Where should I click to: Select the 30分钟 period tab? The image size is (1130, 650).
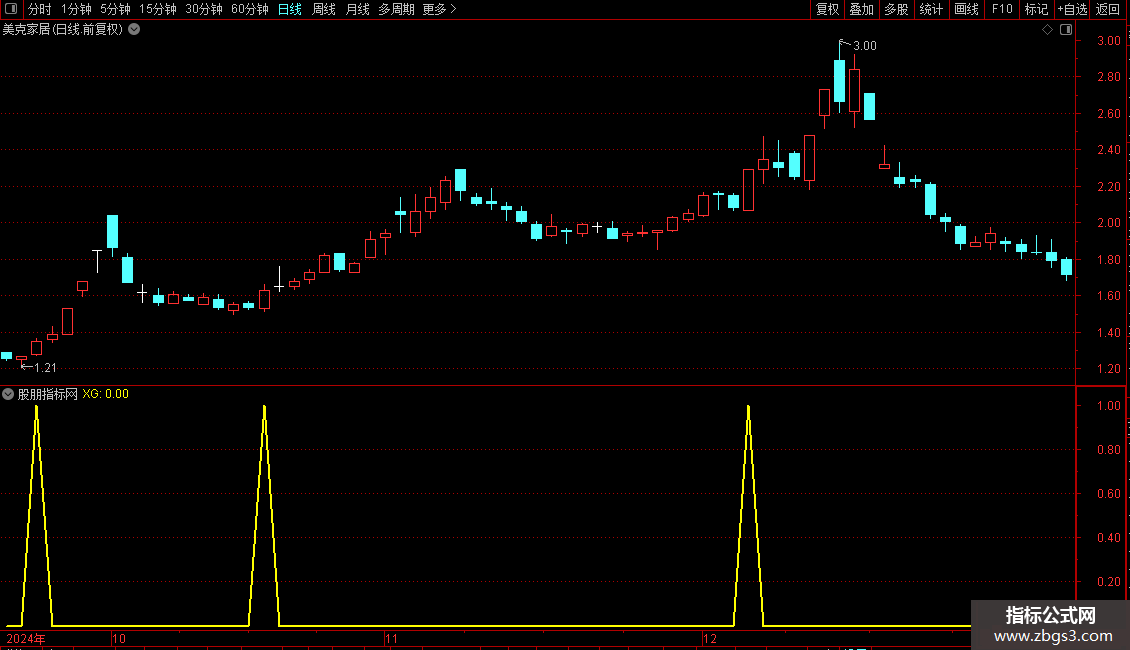[204, 9]
